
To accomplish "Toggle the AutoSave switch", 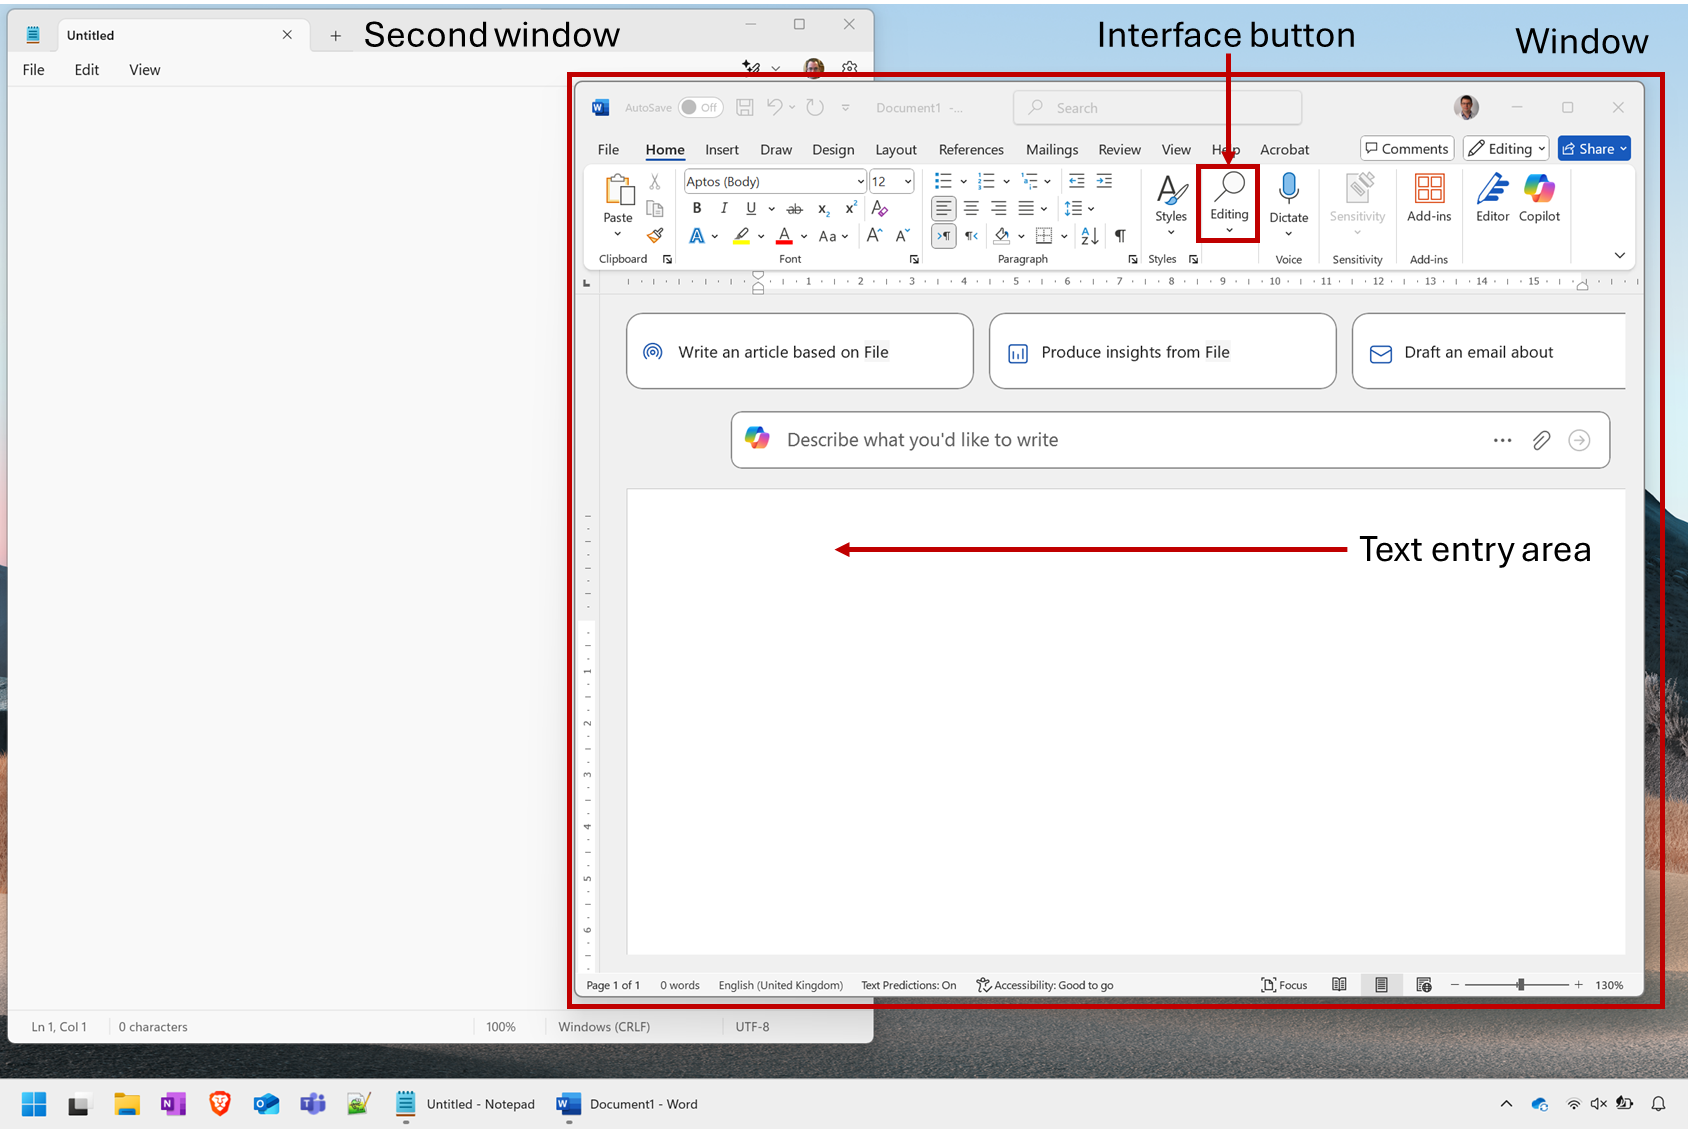I will 700,108.
